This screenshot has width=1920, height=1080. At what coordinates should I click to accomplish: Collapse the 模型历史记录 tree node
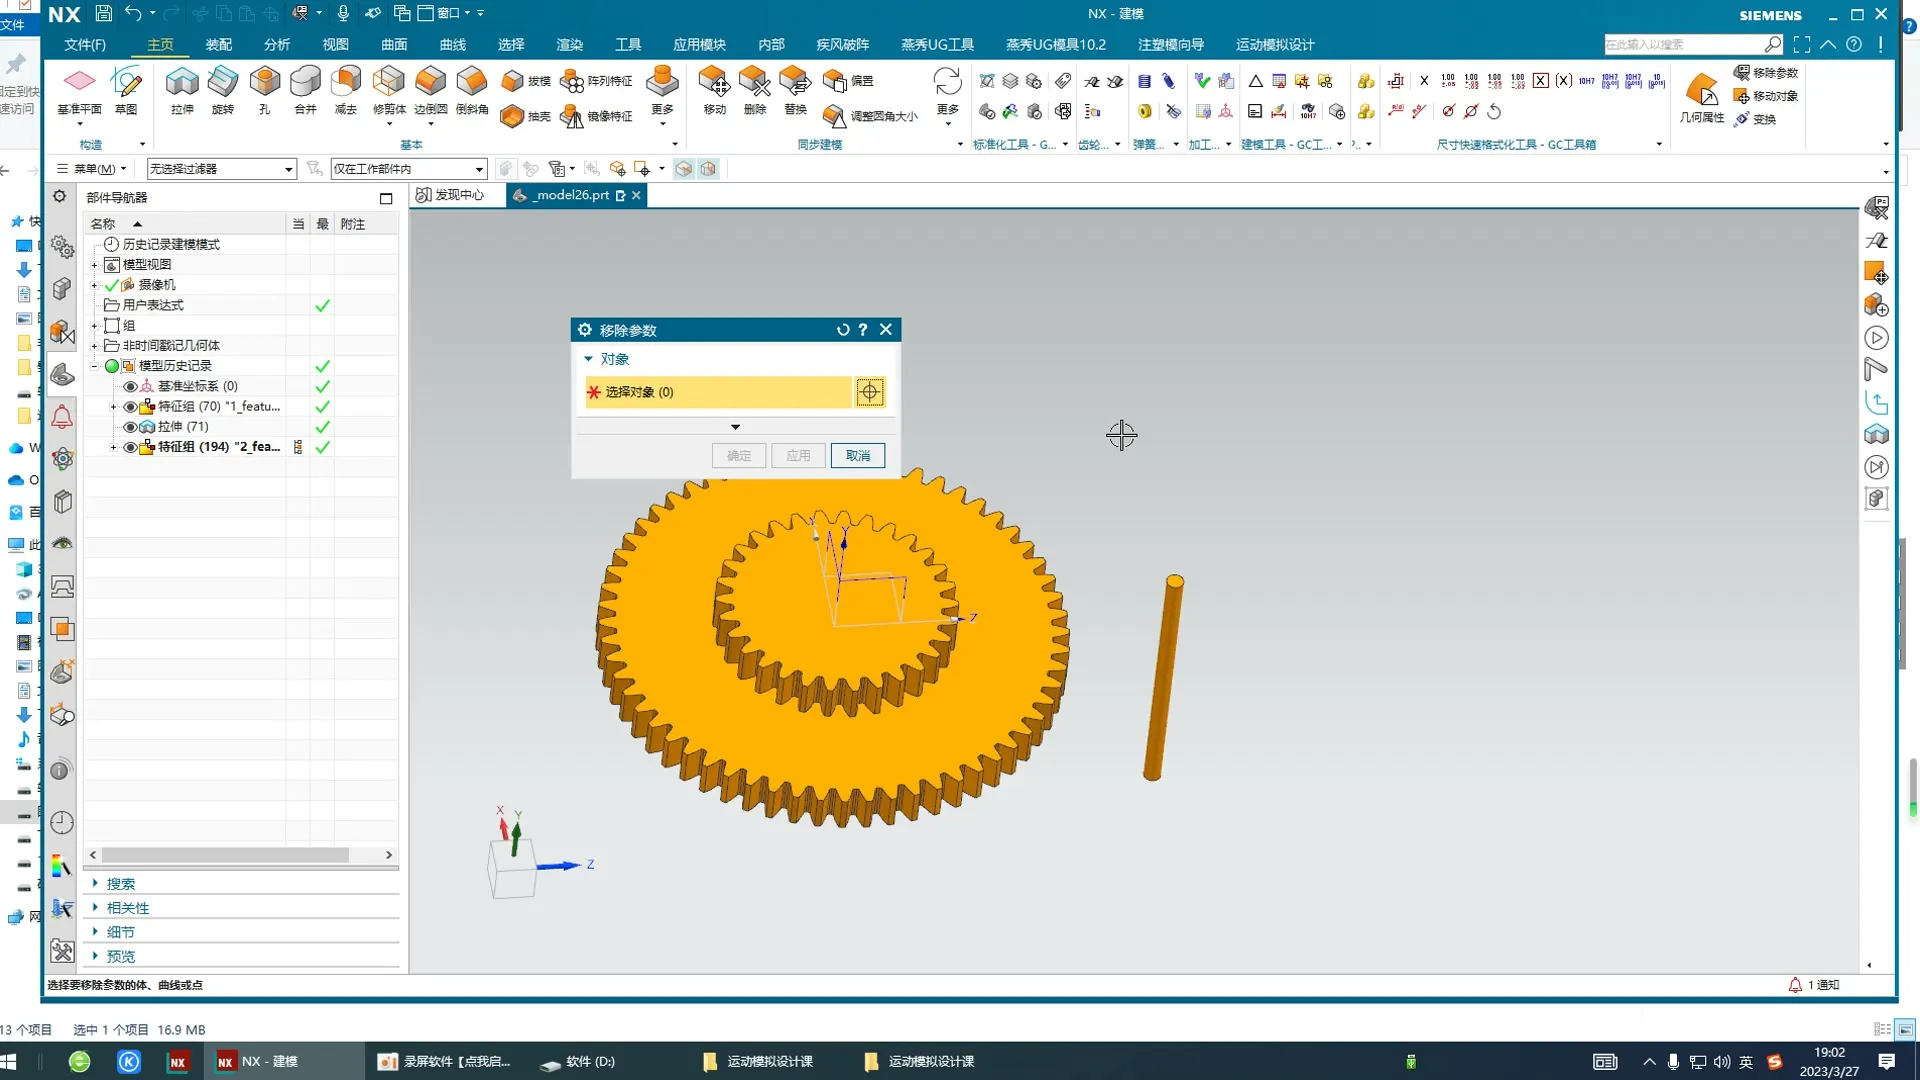click(95, 366)
